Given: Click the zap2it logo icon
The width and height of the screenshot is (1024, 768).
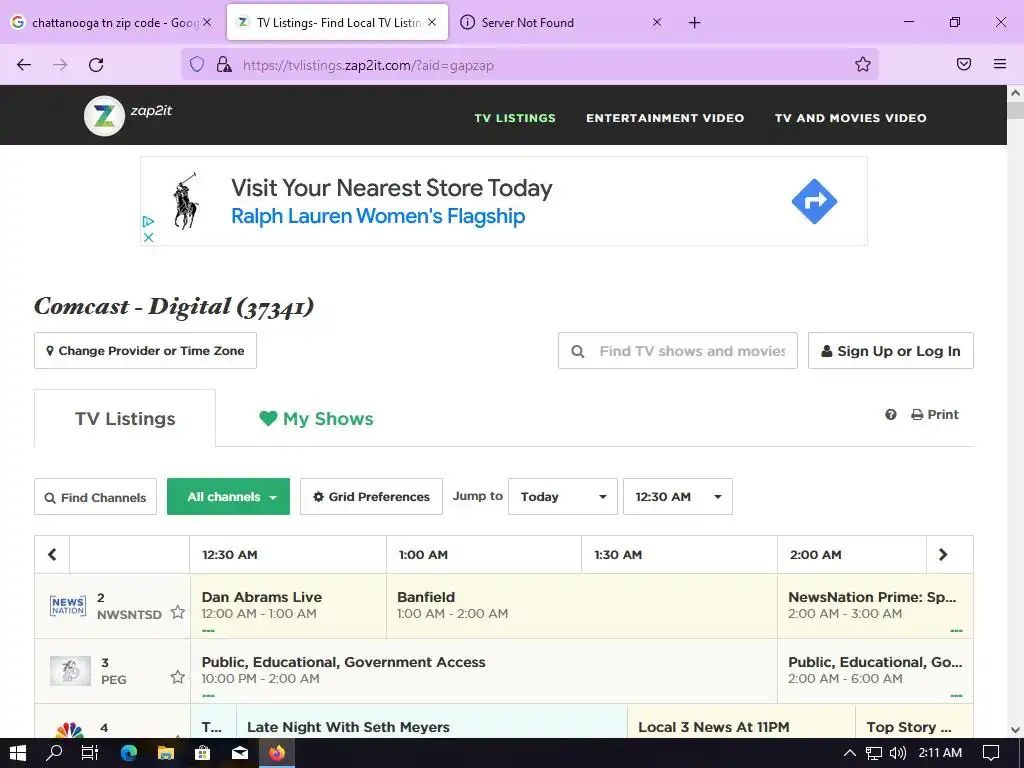Looking at the screenshot, I should 104,116.
